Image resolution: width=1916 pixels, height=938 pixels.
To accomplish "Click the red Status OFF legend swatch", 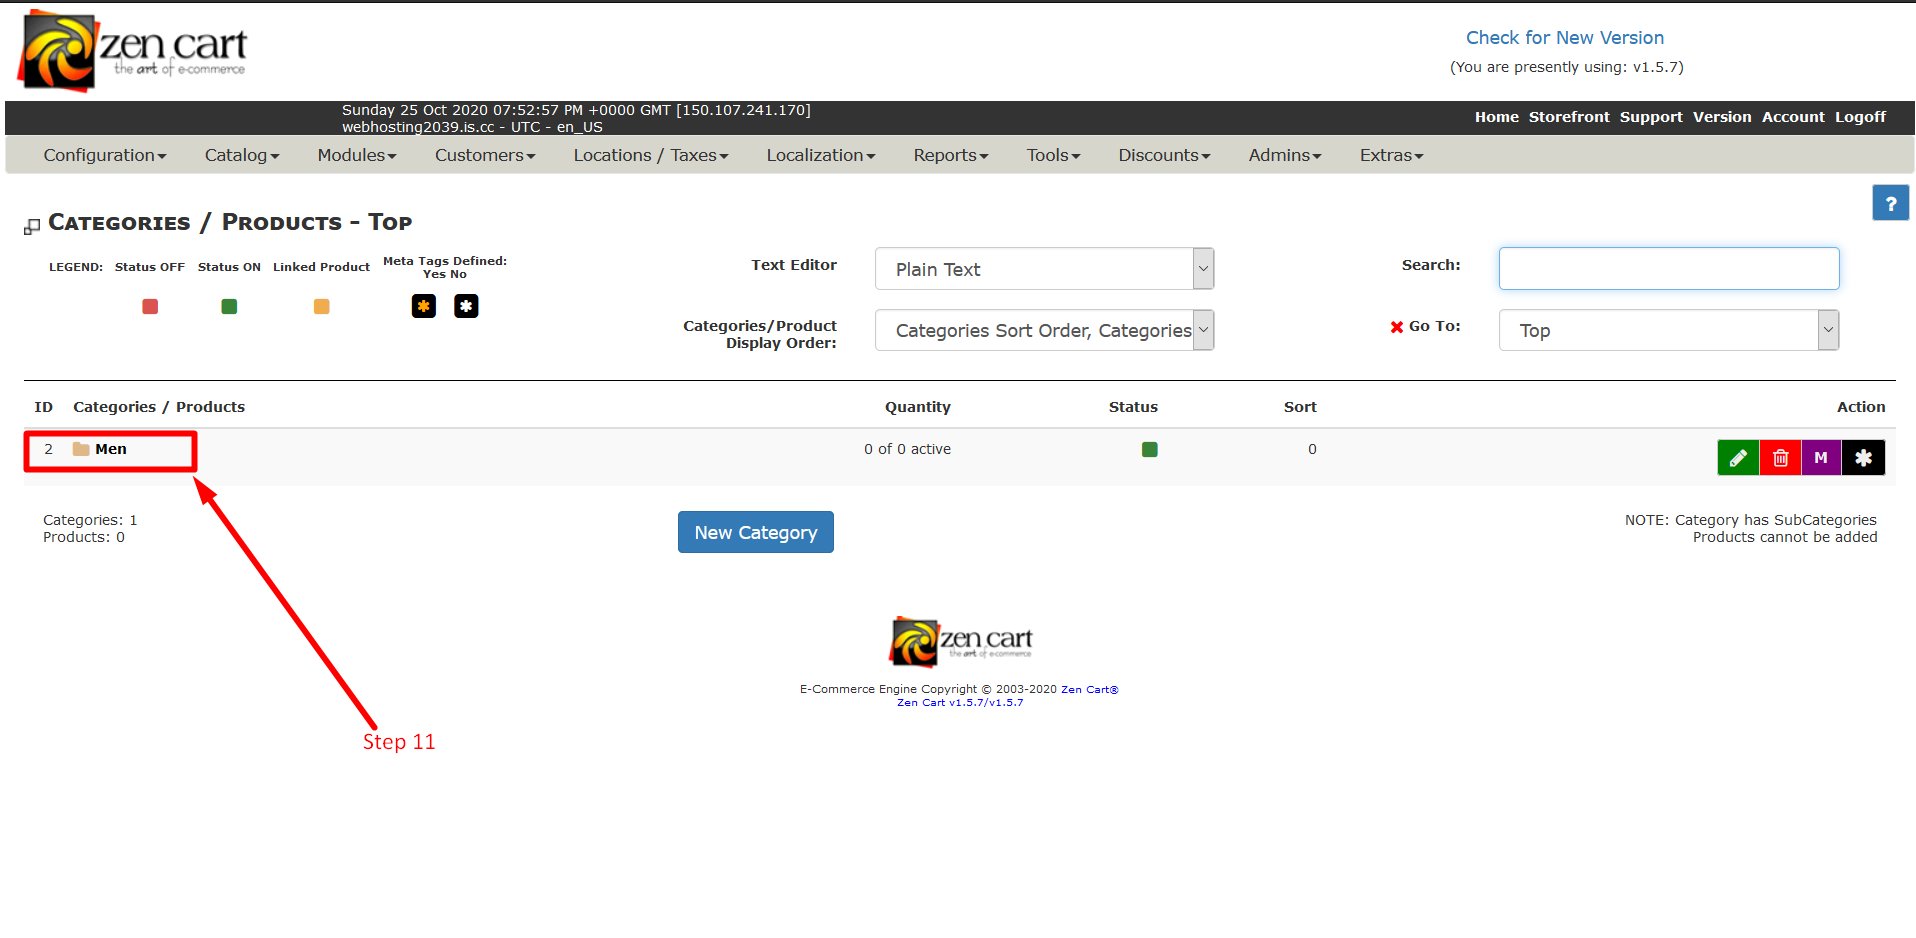I will (150, 306).
